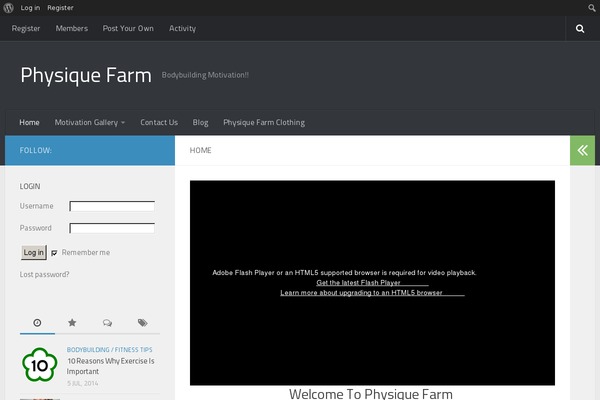Open the Contact Us page
The height and width of the screenshot is (400, 600).
pos(159,122)
